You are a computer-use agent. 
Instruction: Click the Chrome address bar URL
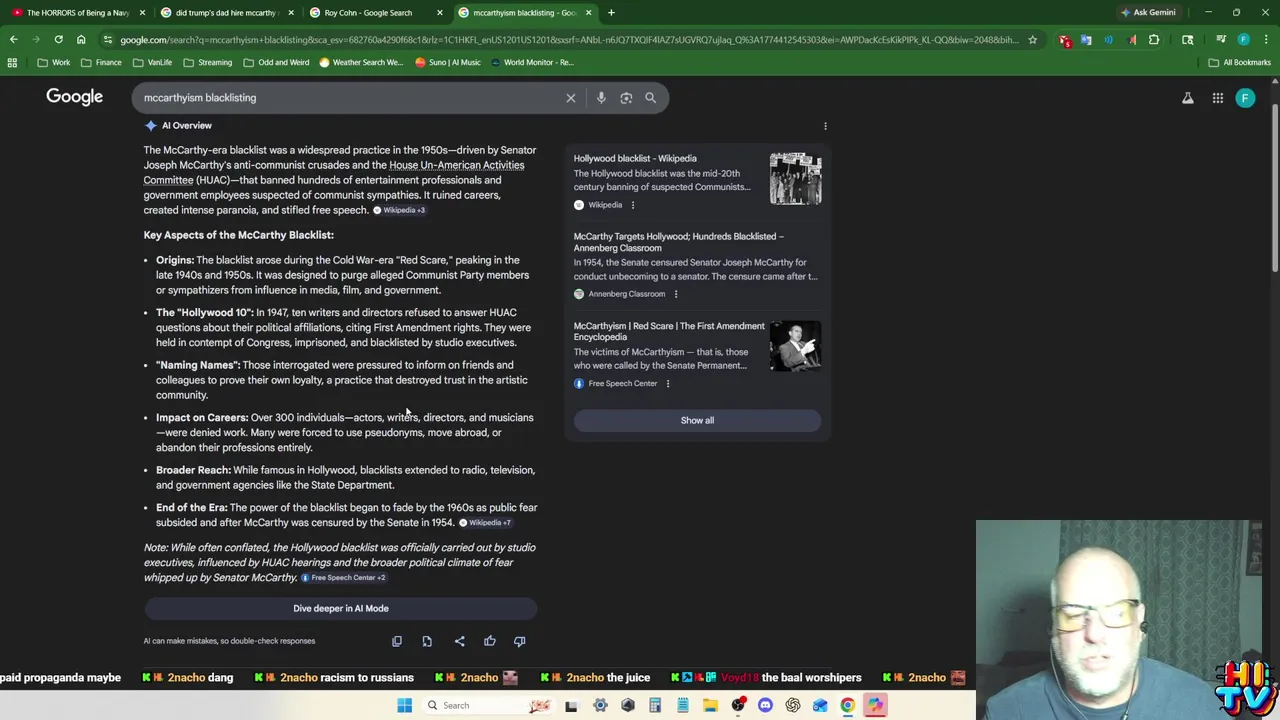pyautogui.click(x=568, y=40)
